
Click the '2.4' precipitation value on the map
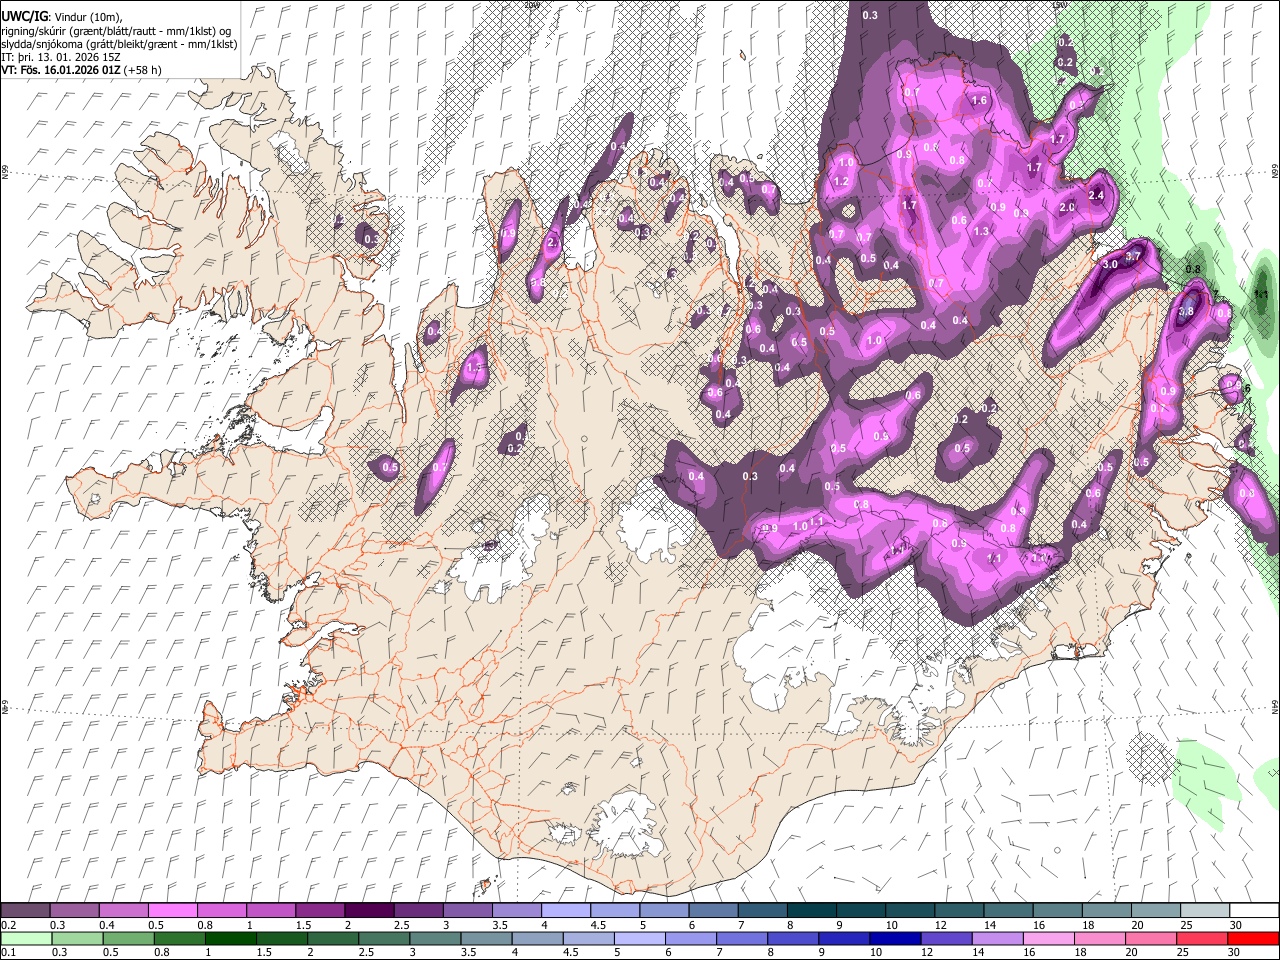coord(1096,195)
